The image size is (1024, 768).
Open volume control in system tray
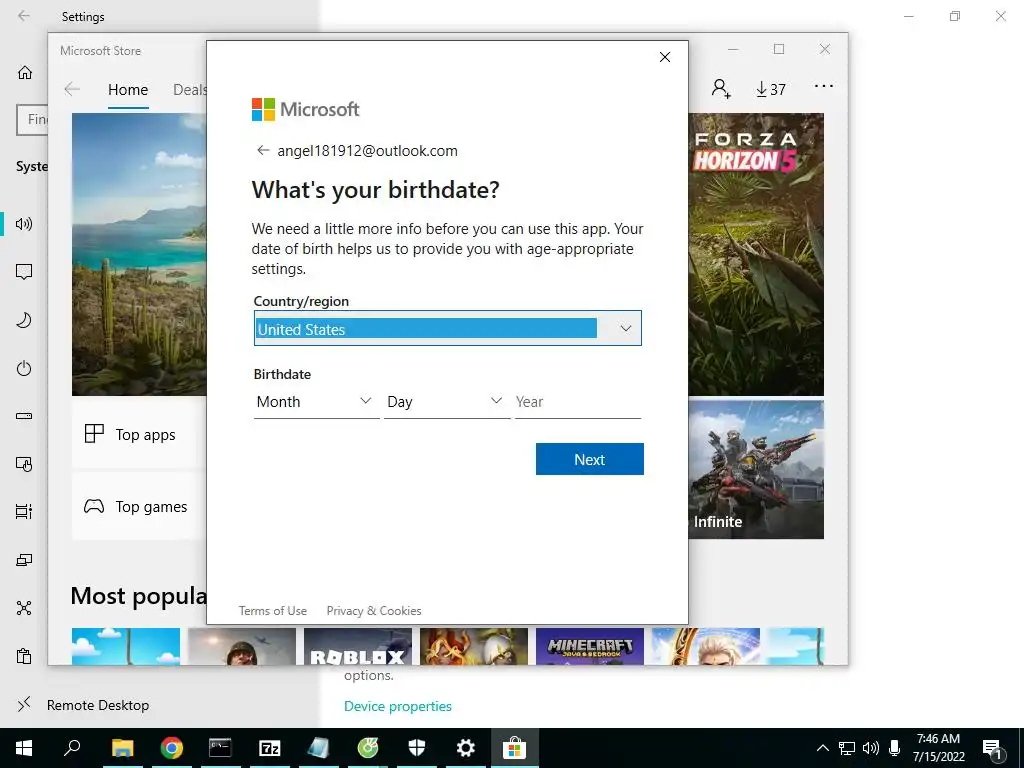871,748
